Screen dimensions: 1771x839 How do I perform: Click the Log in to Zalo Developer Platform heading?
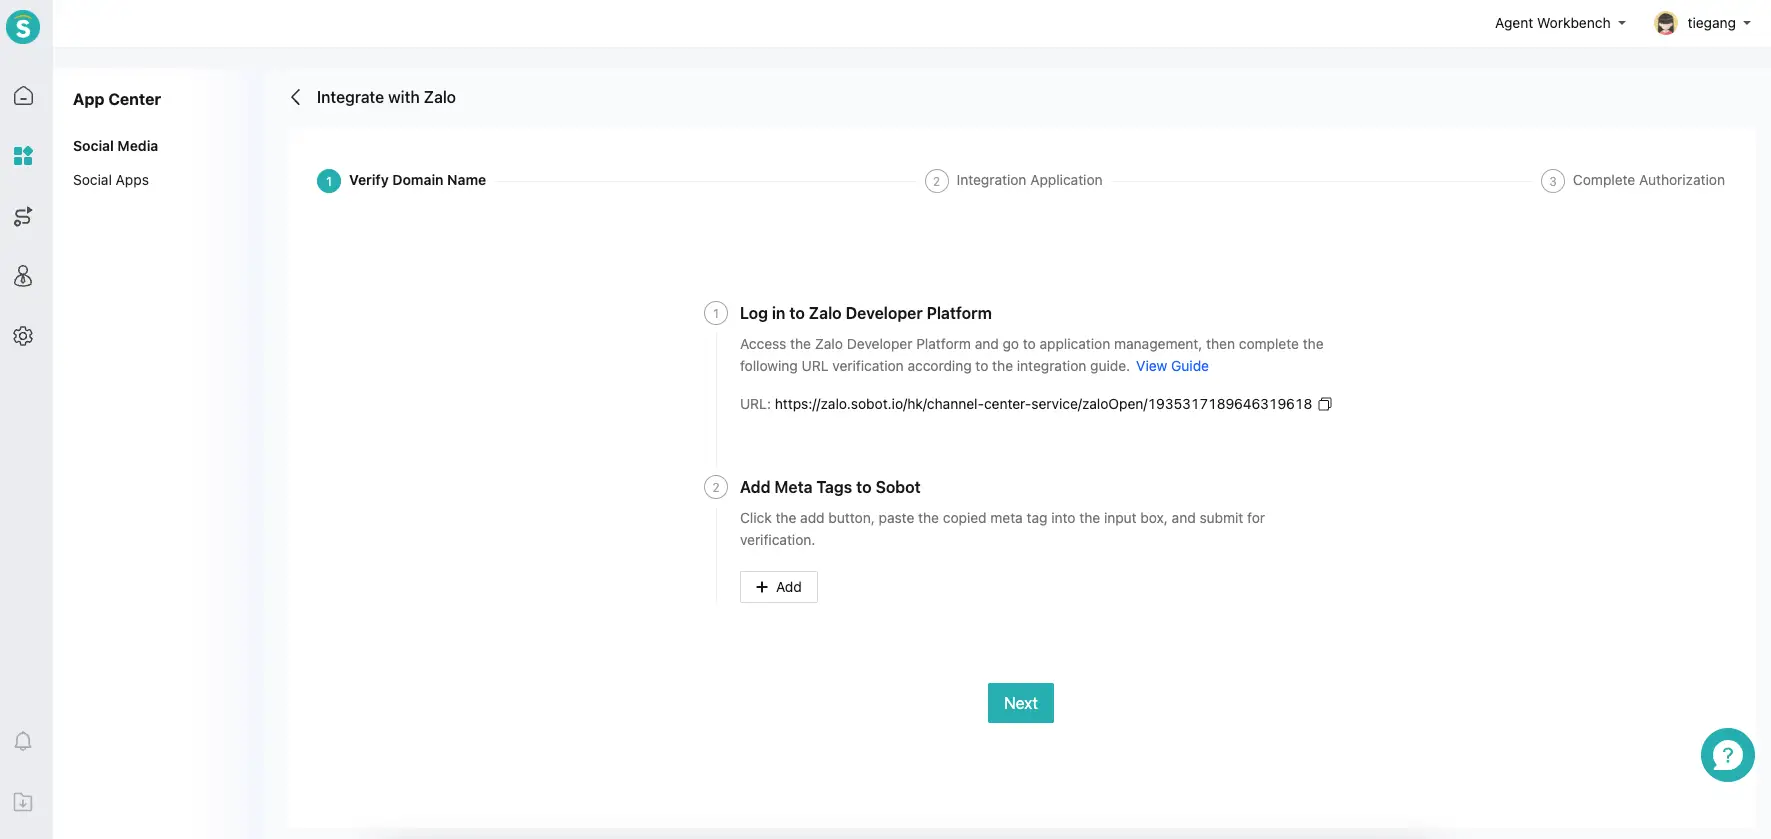coord(866,313)
